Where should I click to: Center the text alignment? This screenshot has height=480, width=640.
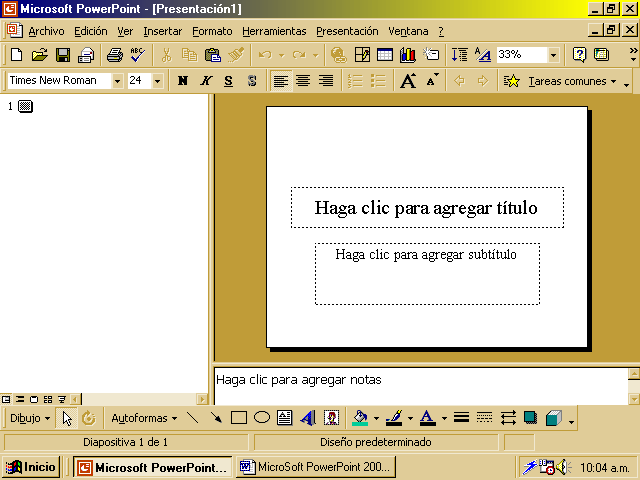click(303, 81)
